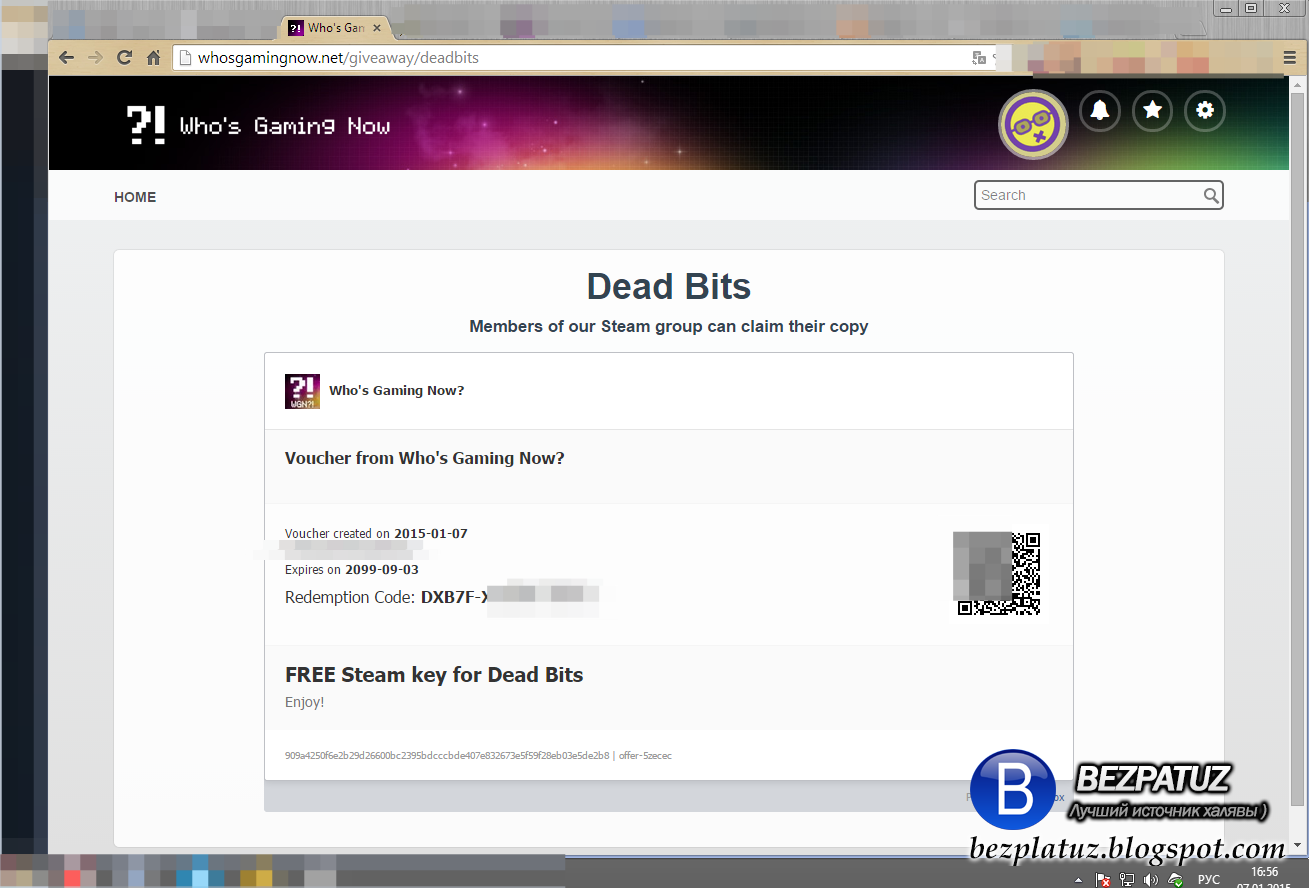Click the magnifier icon in the search box
1309x888 pixels.
tap(1211, 195)
